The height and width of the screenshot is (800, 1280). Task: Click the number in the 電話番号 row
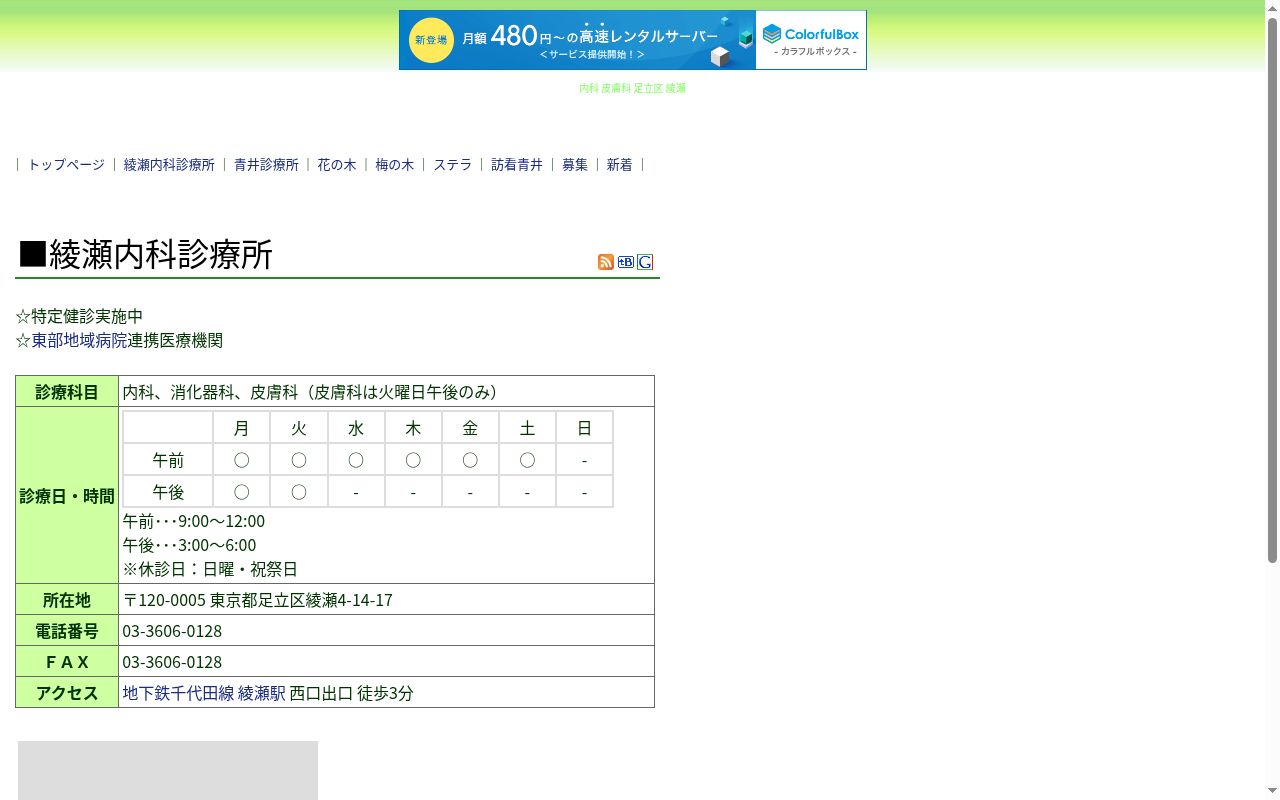(x=172, y=631)
